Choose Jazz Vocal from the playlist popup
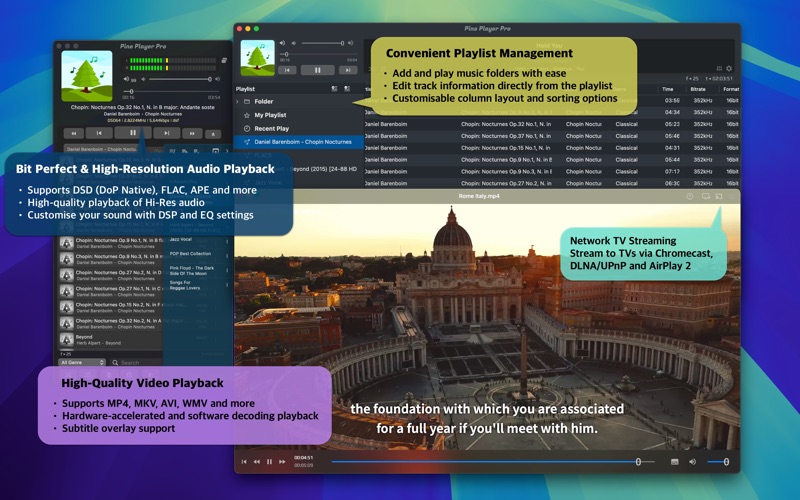This screenshot has width=800, height=500. pos(181,239)
